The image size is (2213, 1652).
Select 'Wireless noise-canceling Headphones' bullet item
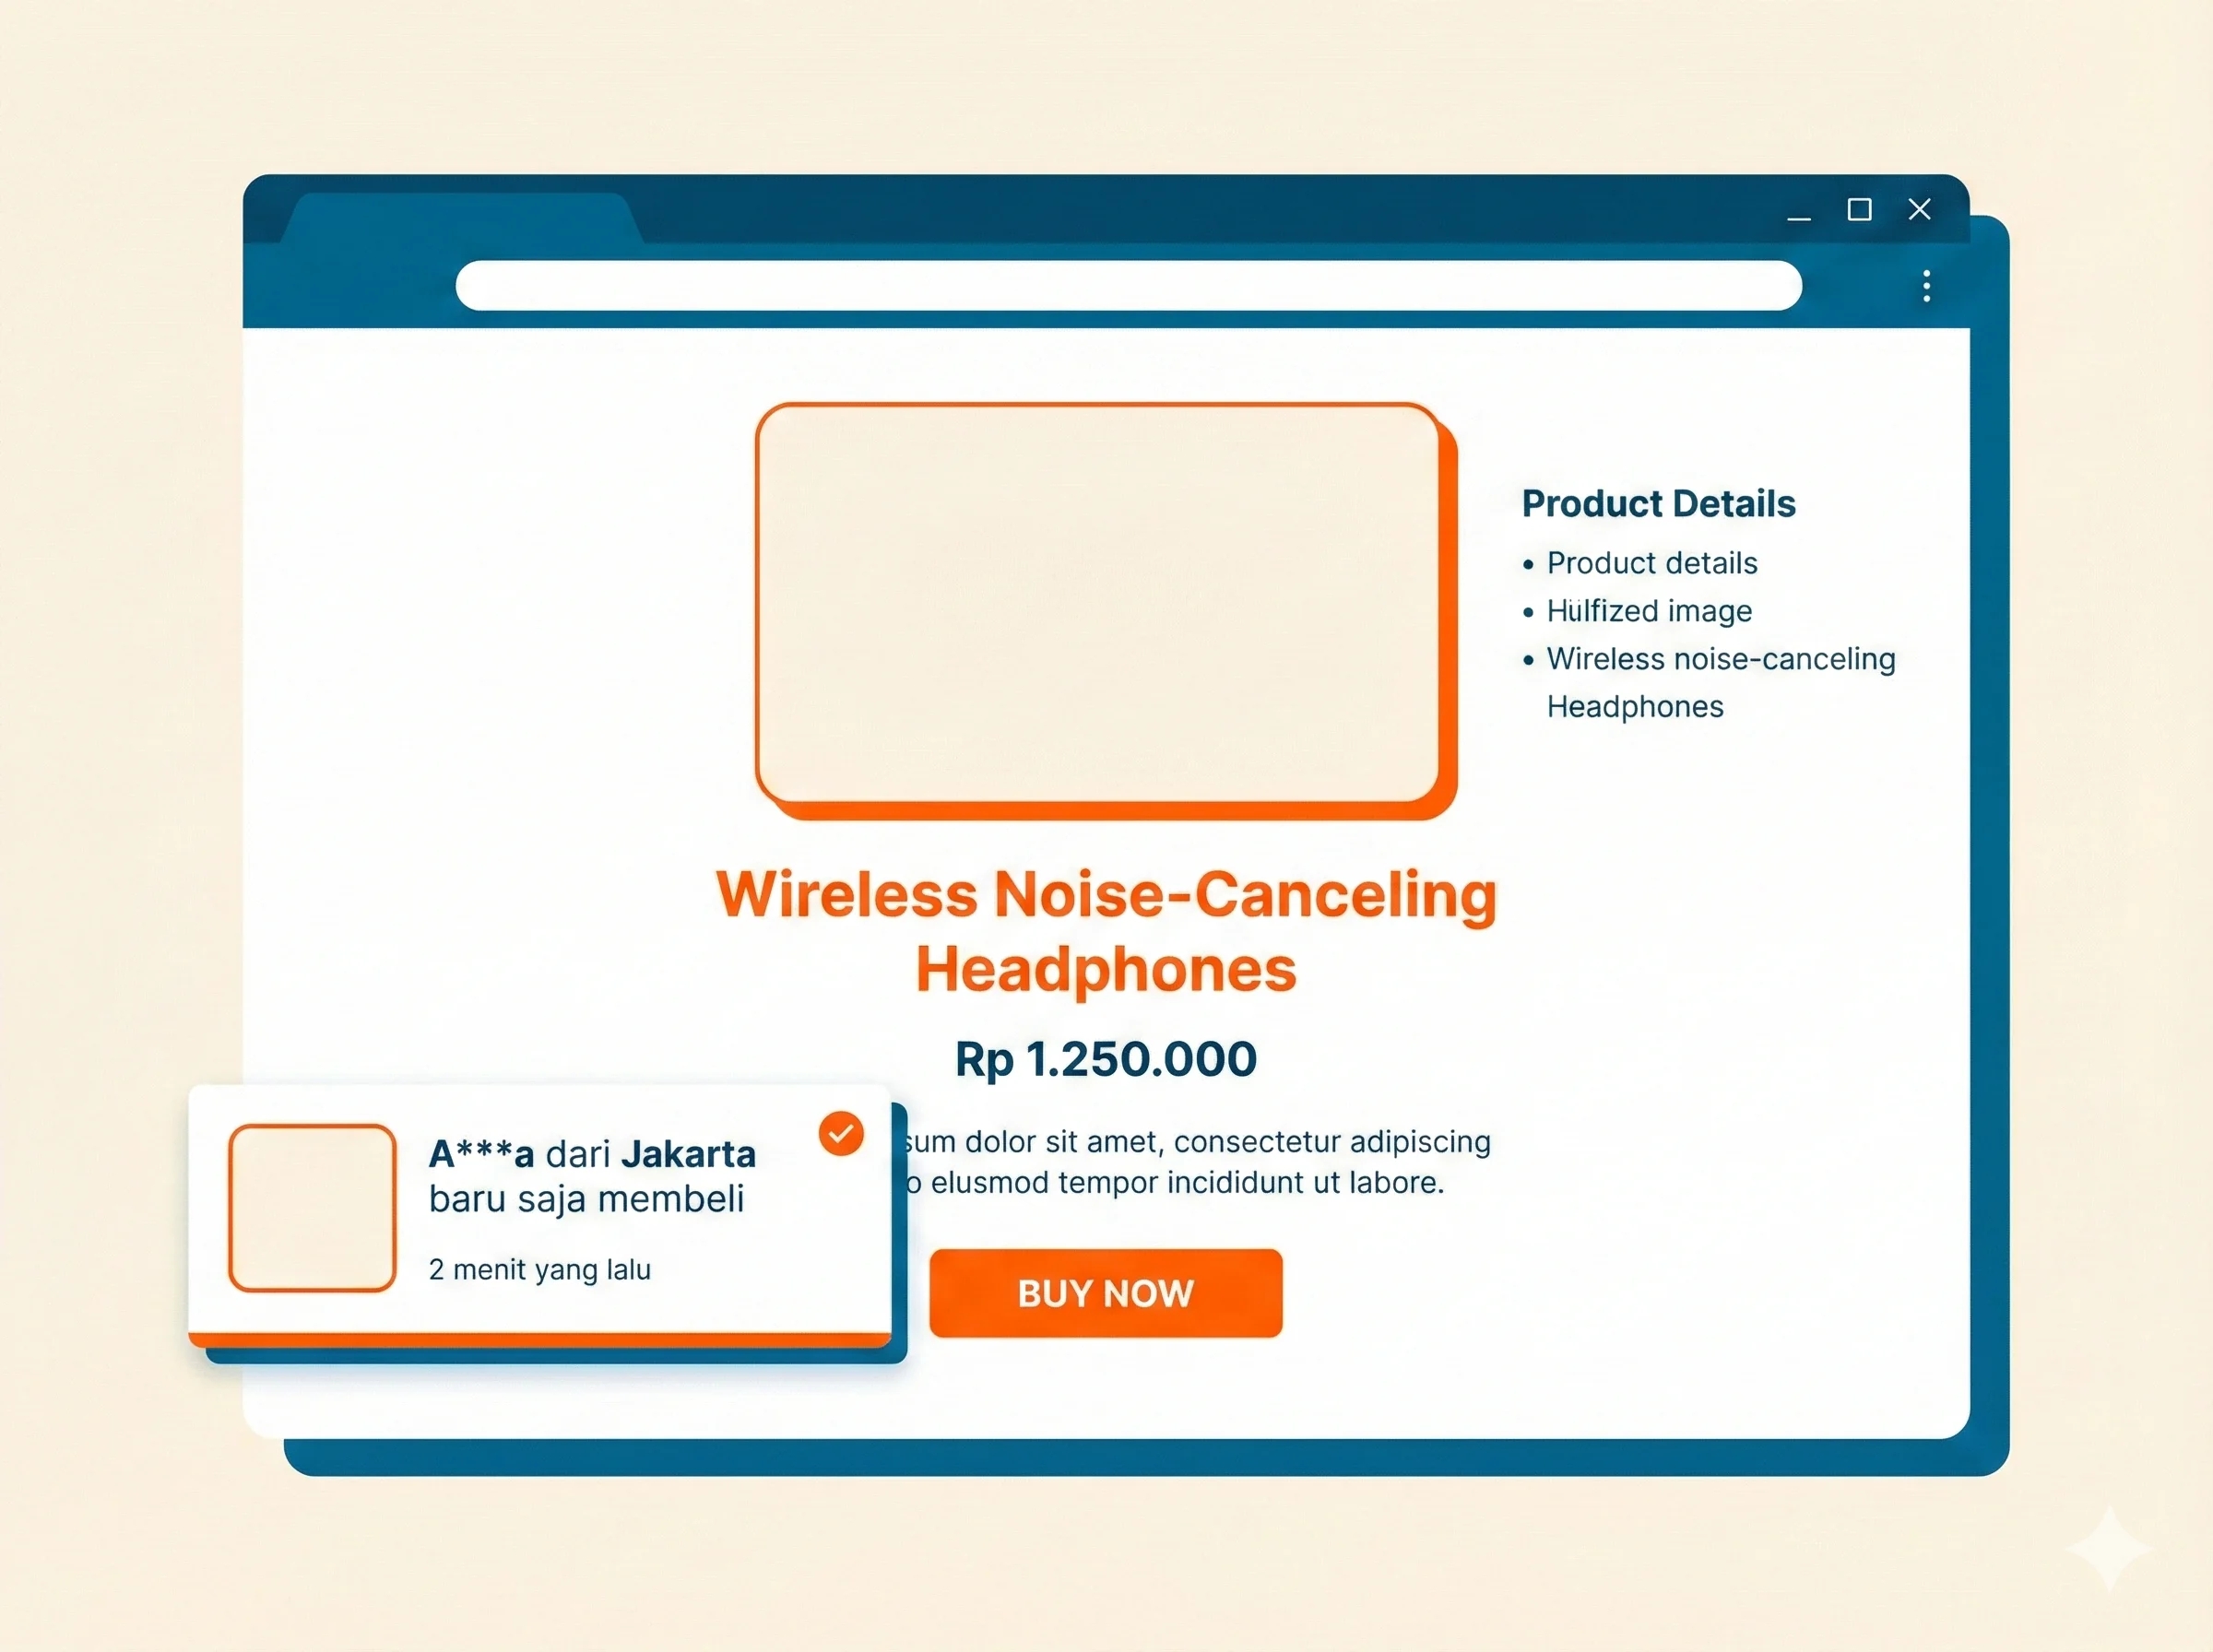pyautogui.click(x=1720, y=660)
